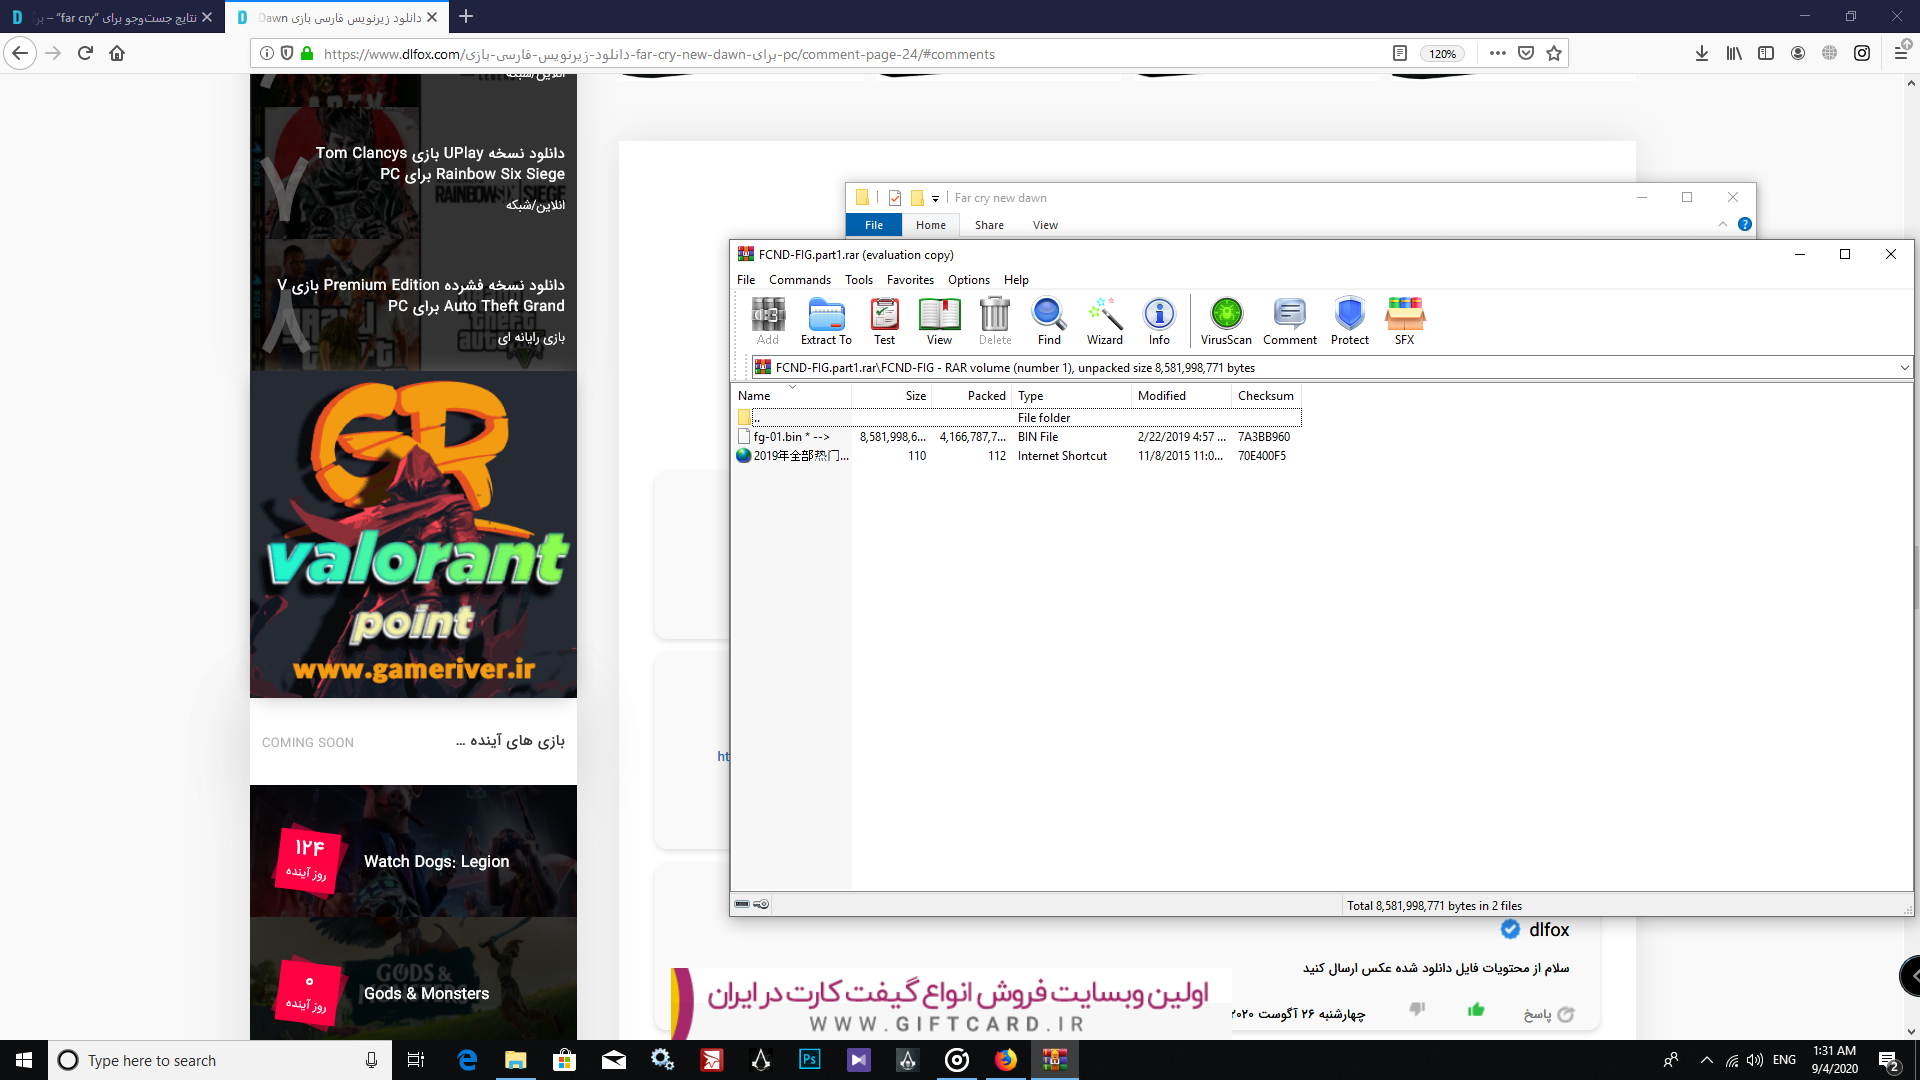The width and height of the screenshot is (1920, 1080).
Task: Open the Favorites menu in WinRAR
Action: coord(910,280)
